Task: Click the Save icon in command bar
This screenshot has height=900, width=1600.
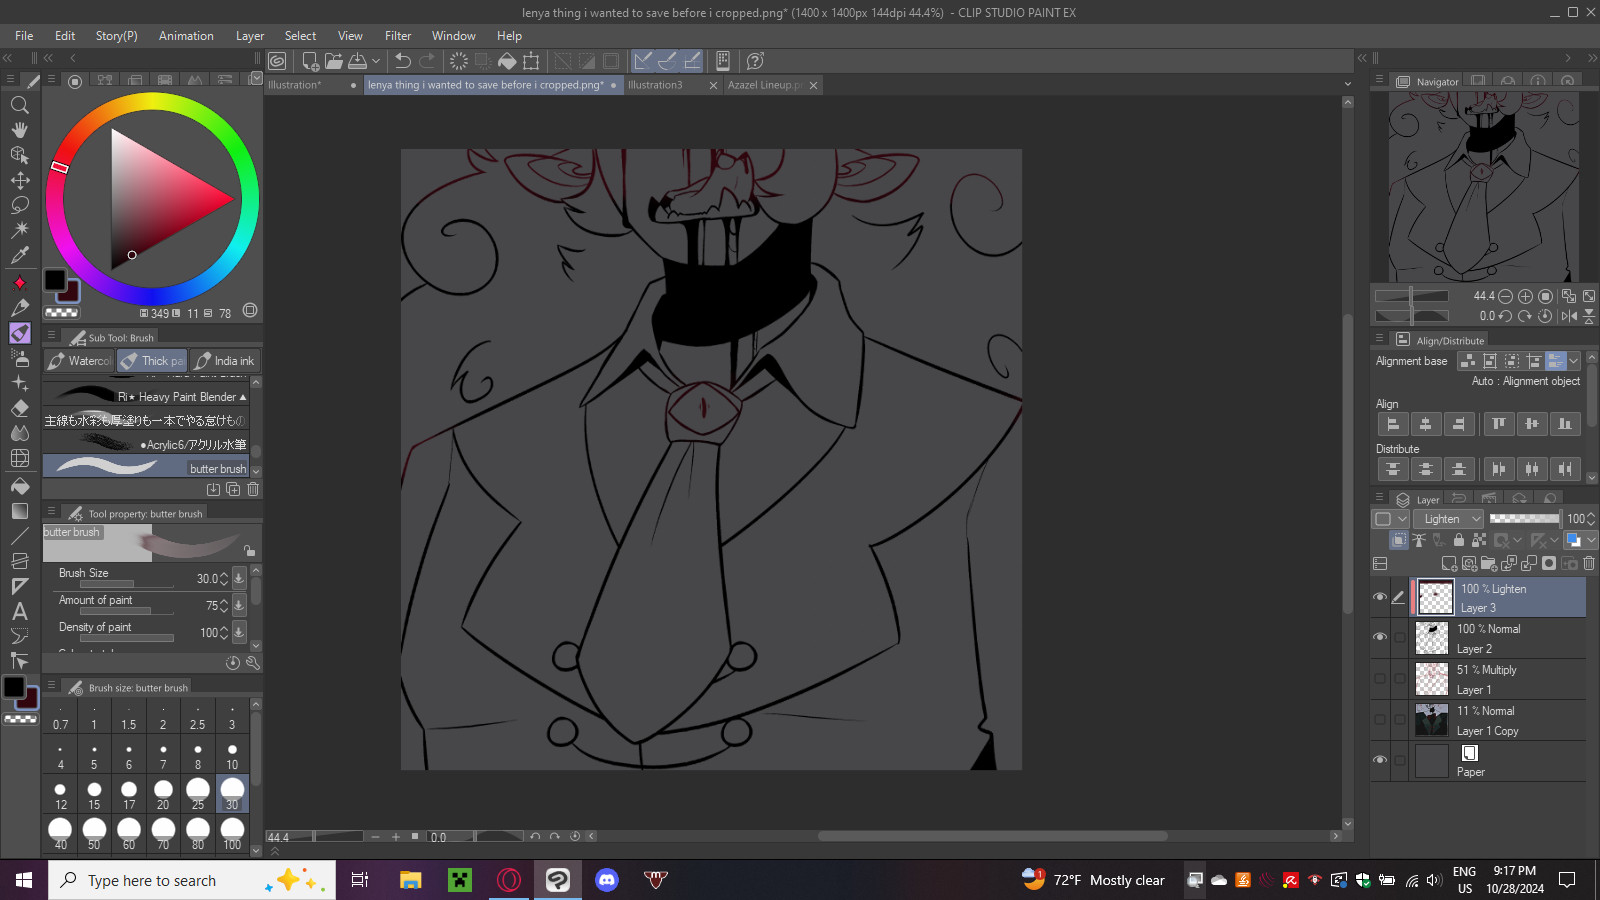Action: [357, 61]
